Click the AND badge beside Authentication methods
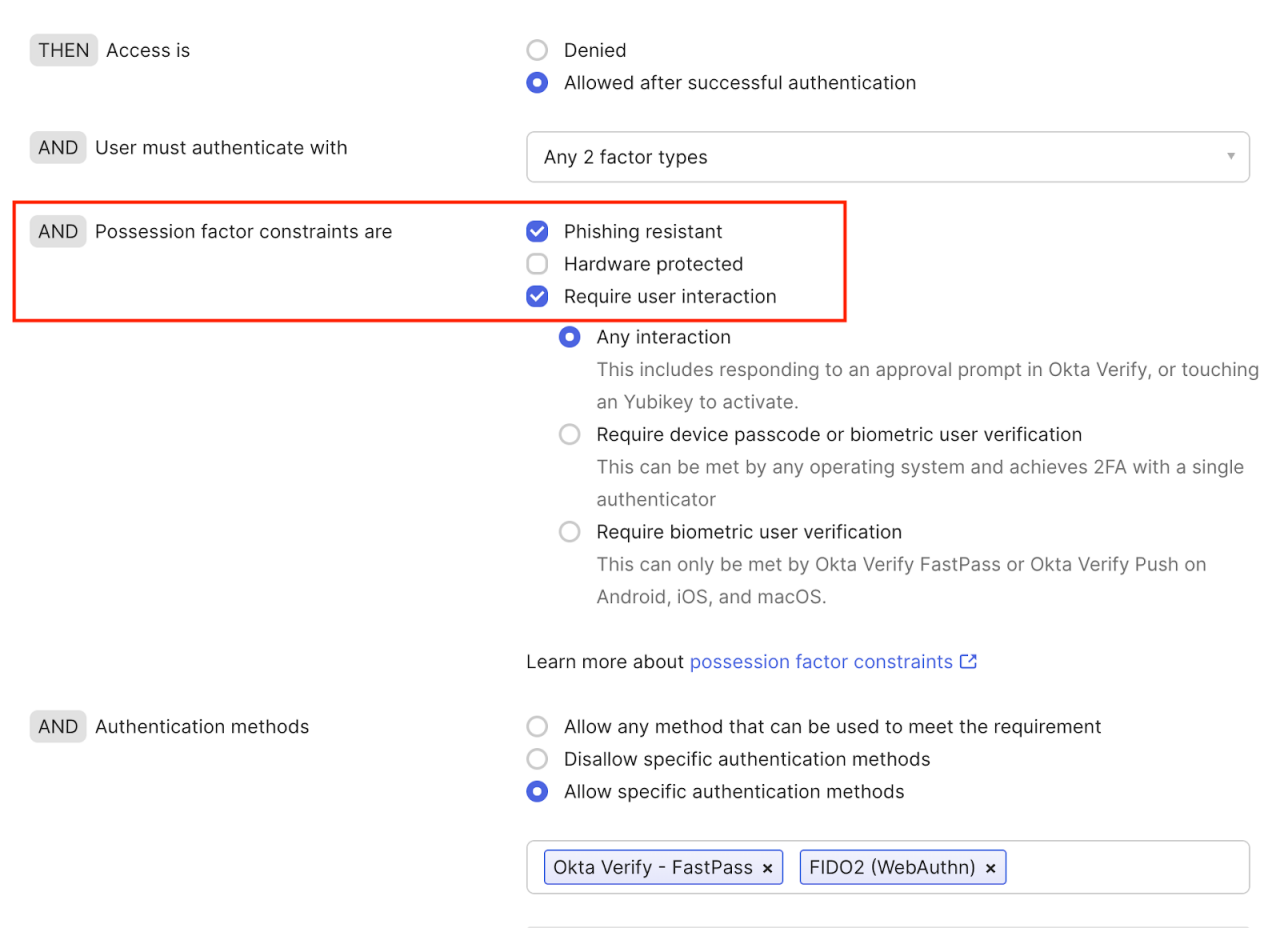Screen dimensions: 1280x928 [x=57, y=726]
